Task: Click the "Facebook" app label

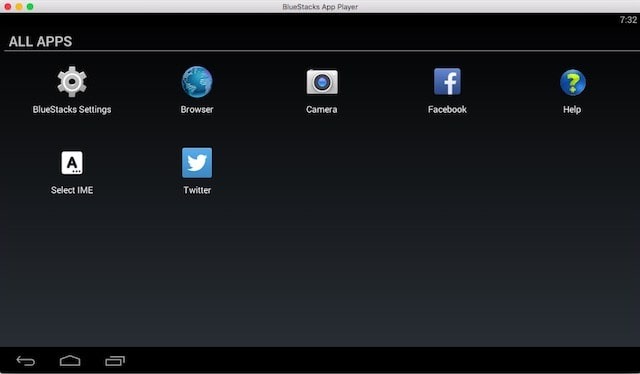Action: 447,109
